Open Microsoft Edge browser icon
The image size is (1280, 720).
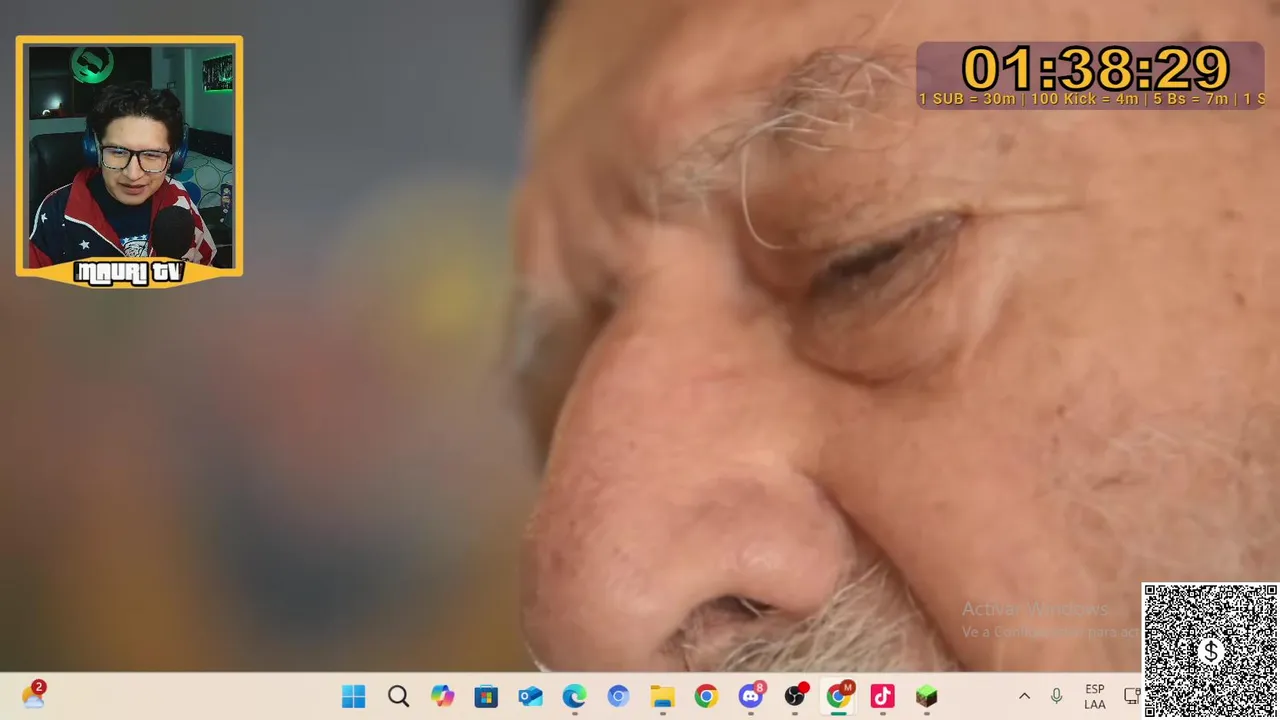click(574, 697)
